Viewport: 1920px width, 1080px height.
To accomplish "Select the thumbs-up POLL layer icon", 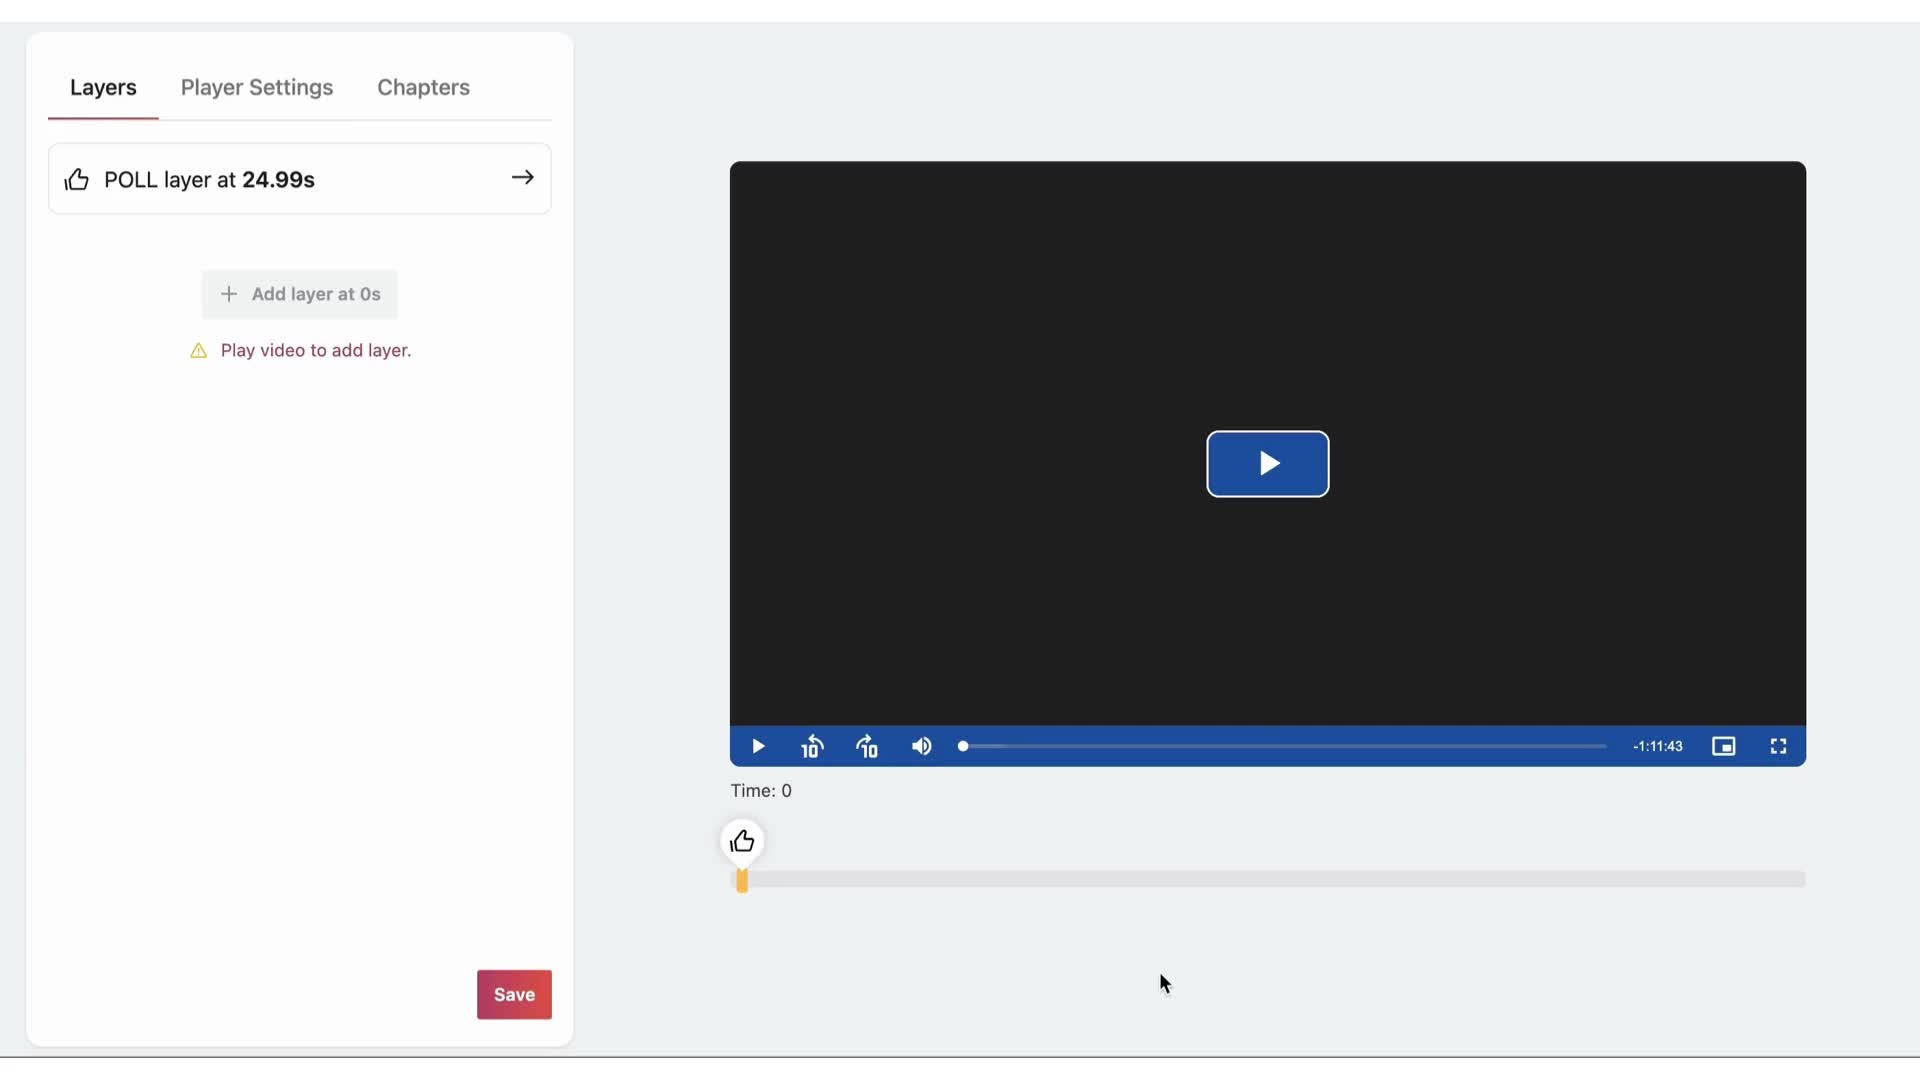I will pos(78,179).
